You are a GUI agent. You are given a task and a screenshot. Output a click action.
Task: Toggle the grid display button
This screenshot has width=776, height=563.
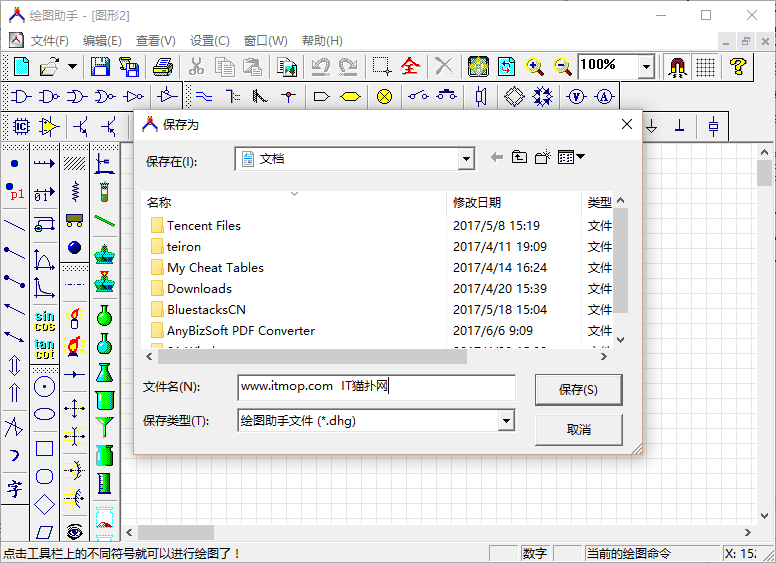[x=705, y=66]
